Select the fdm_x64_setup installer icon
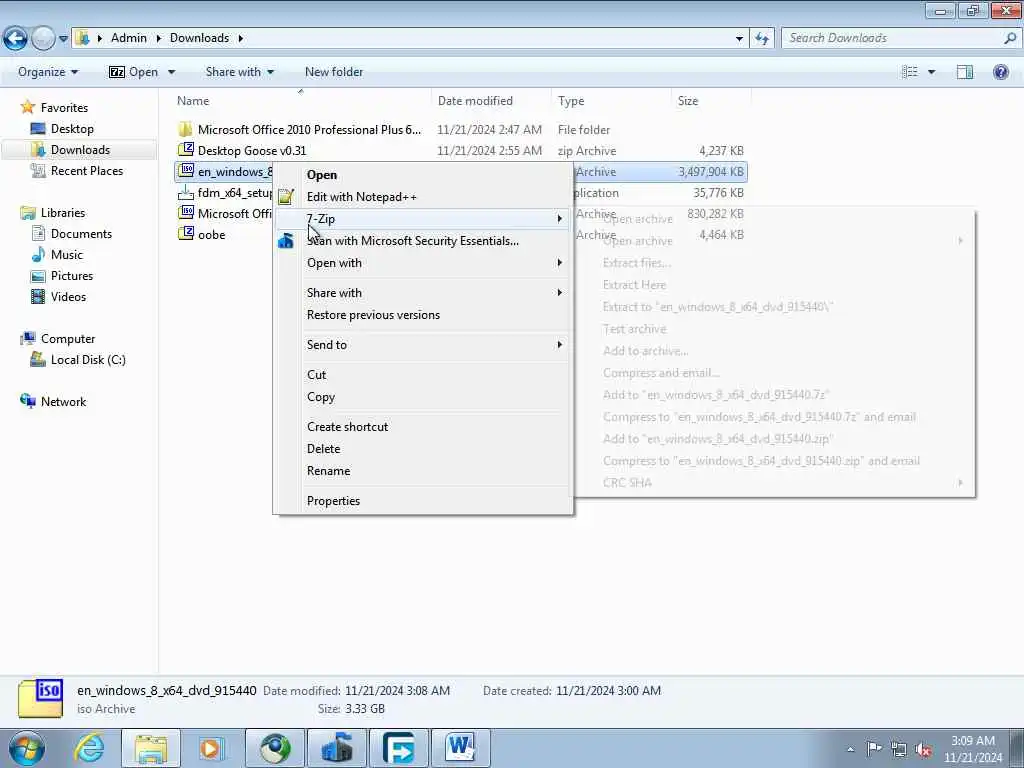The width and height of the screenshot is (1024, 768). pyautogui.click(x=186, y=193)
